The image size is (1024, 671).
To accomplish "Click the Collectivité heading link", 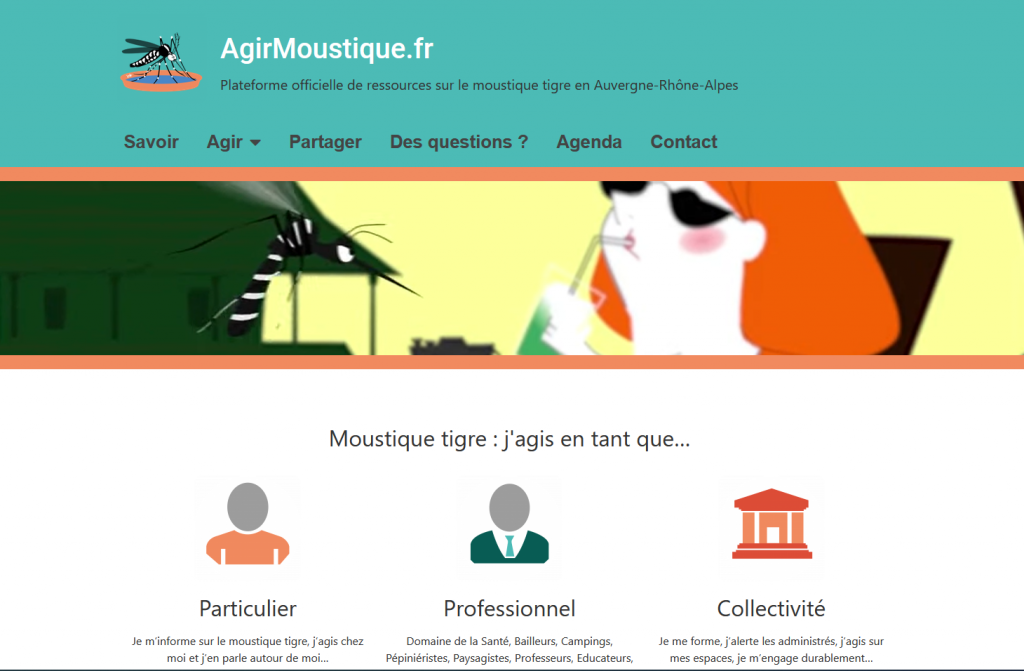I will [x=771, y=608].
